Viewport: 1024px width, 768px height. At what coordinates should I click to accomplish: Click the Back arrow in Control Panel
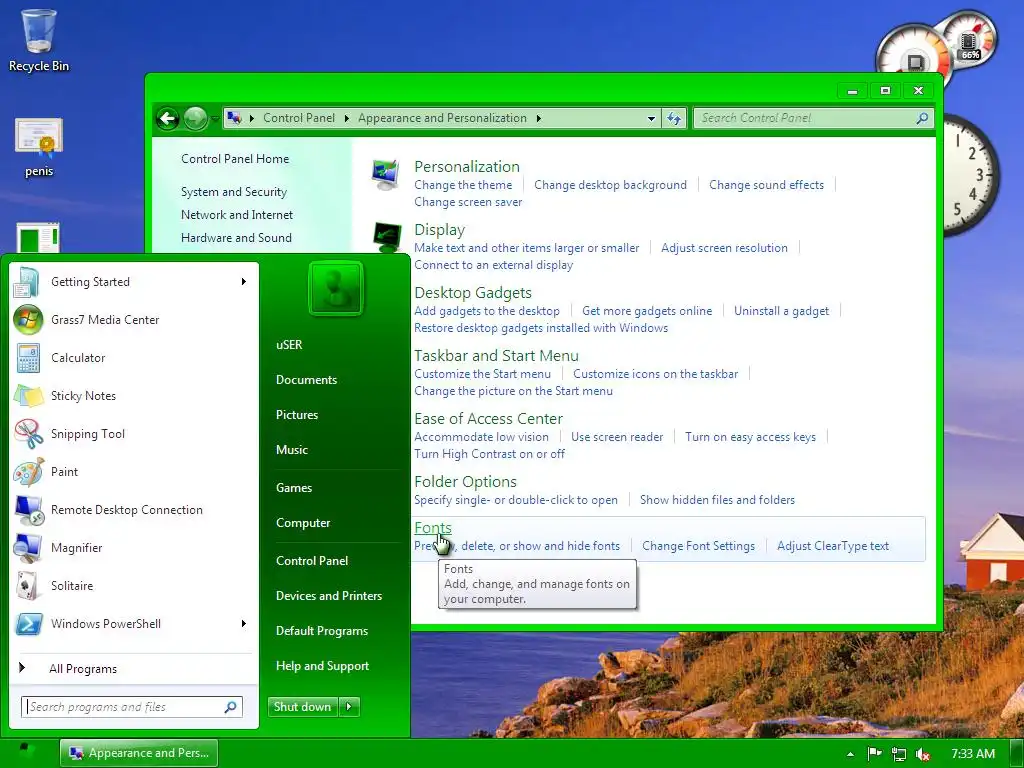click(168, 118)
